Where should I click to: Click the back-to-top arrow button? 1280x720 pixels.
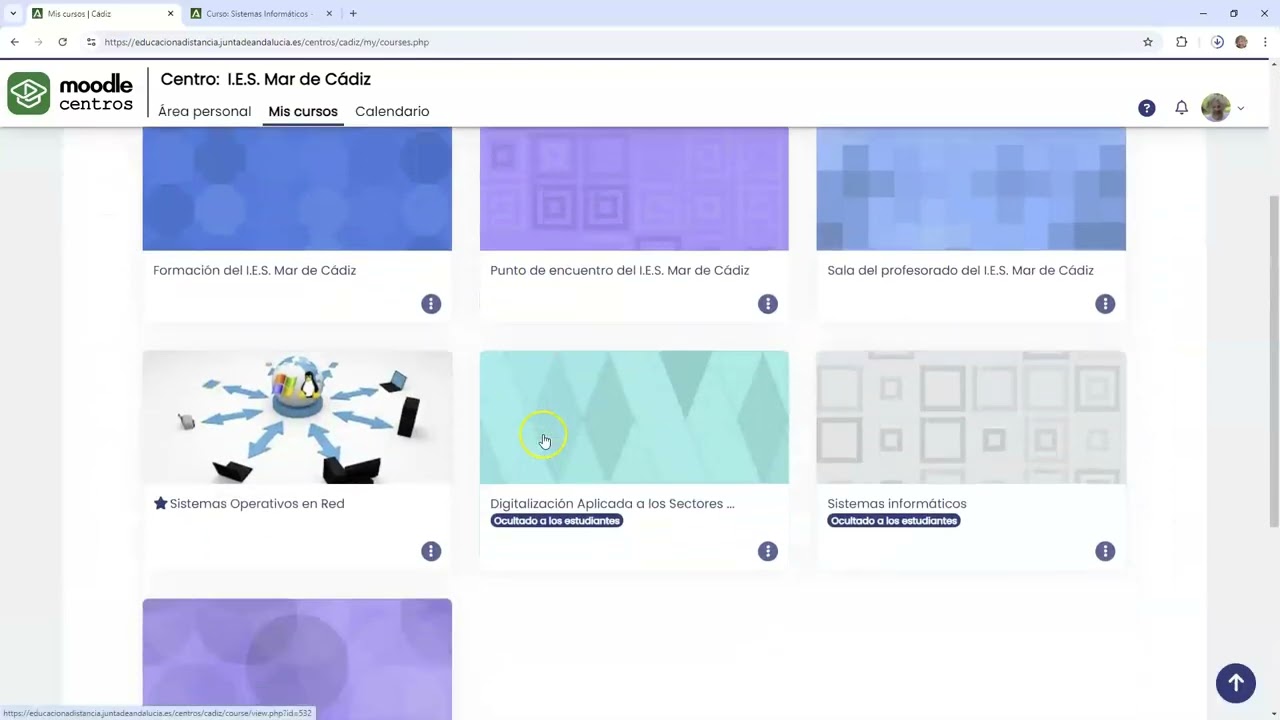point(1236,683)
